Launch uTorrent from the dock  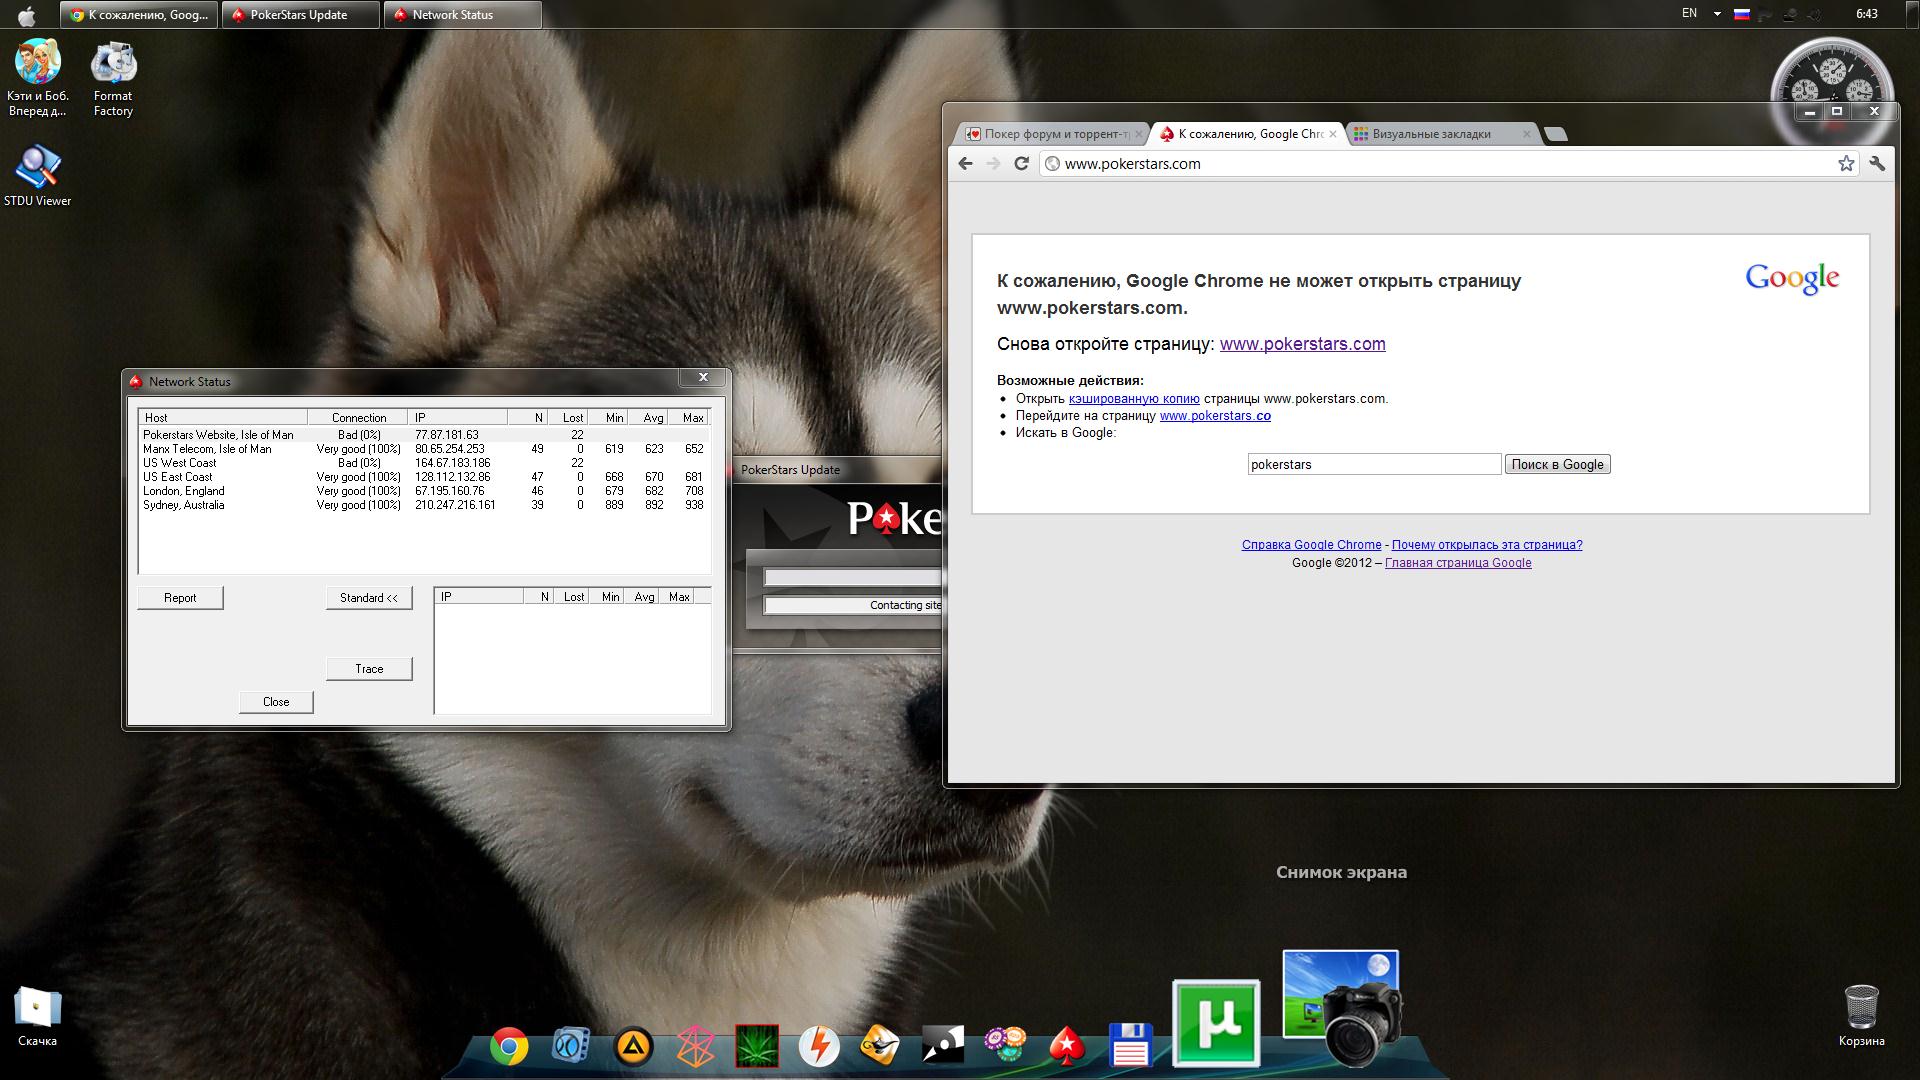tap(1215, 1022)
